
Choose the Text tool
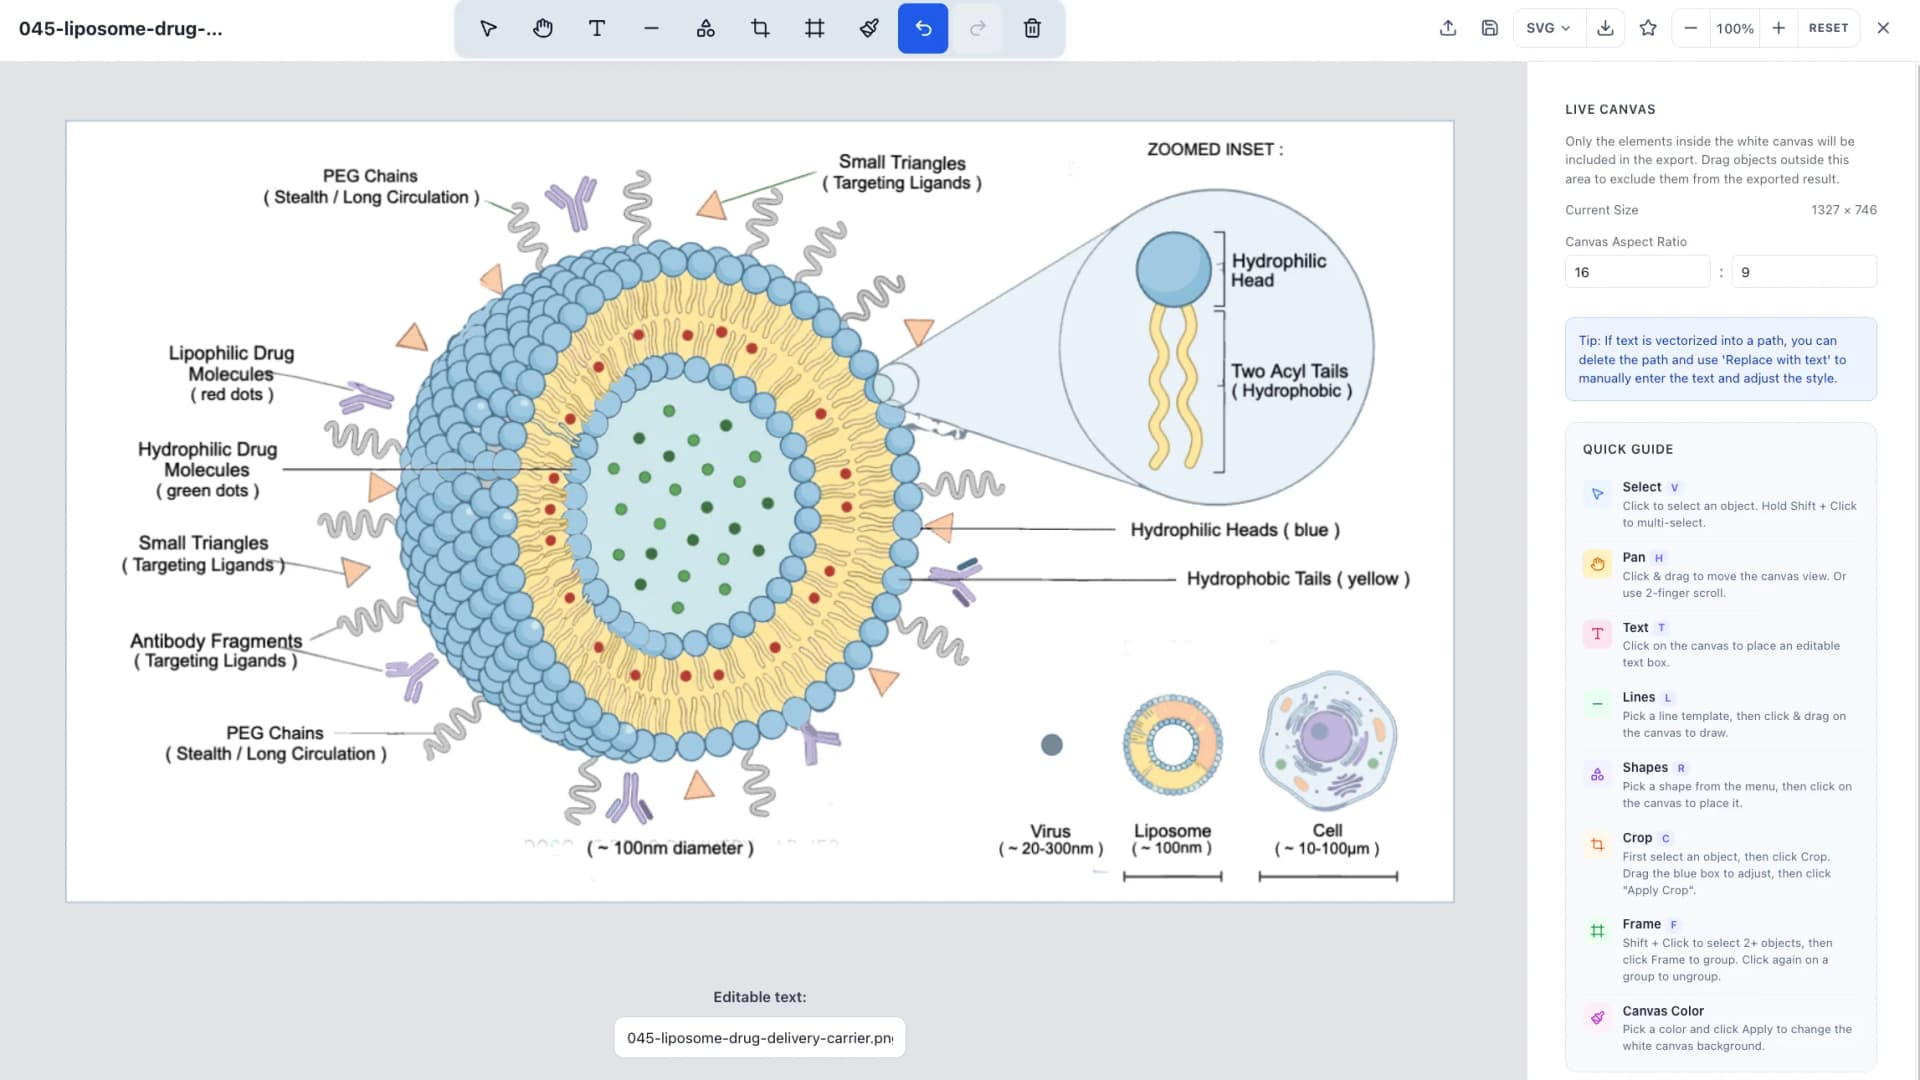[597, 28]
